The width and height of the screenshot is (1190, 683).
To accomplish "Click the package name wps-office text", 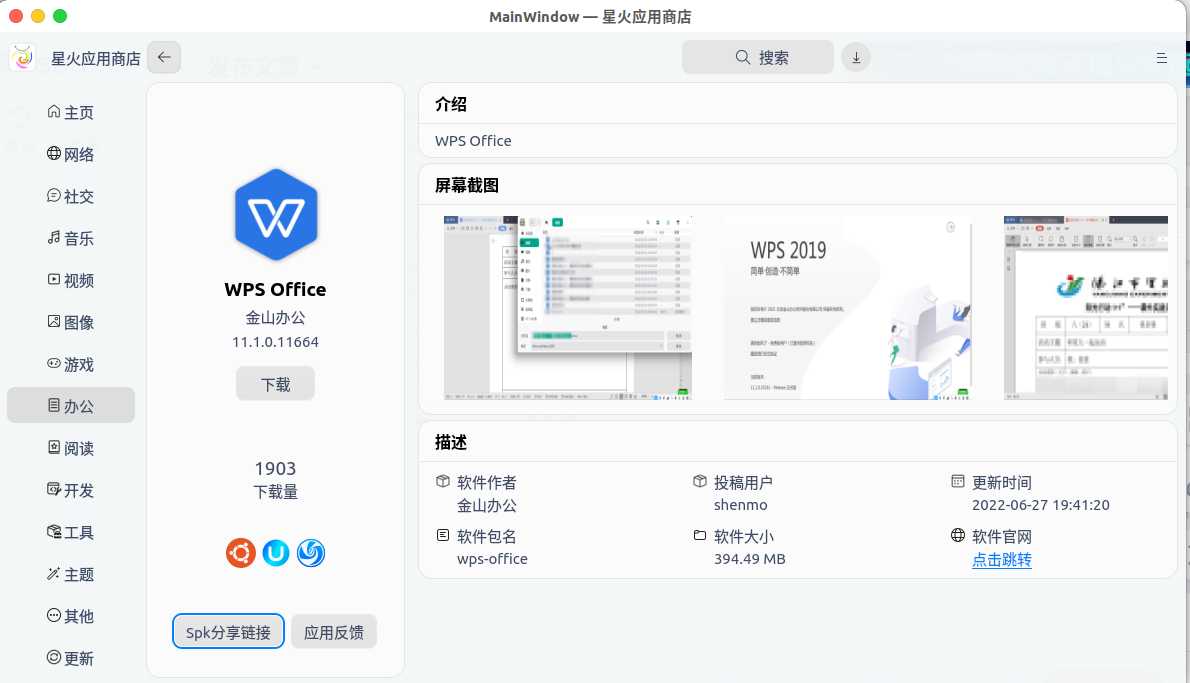I will pos(492,559).
